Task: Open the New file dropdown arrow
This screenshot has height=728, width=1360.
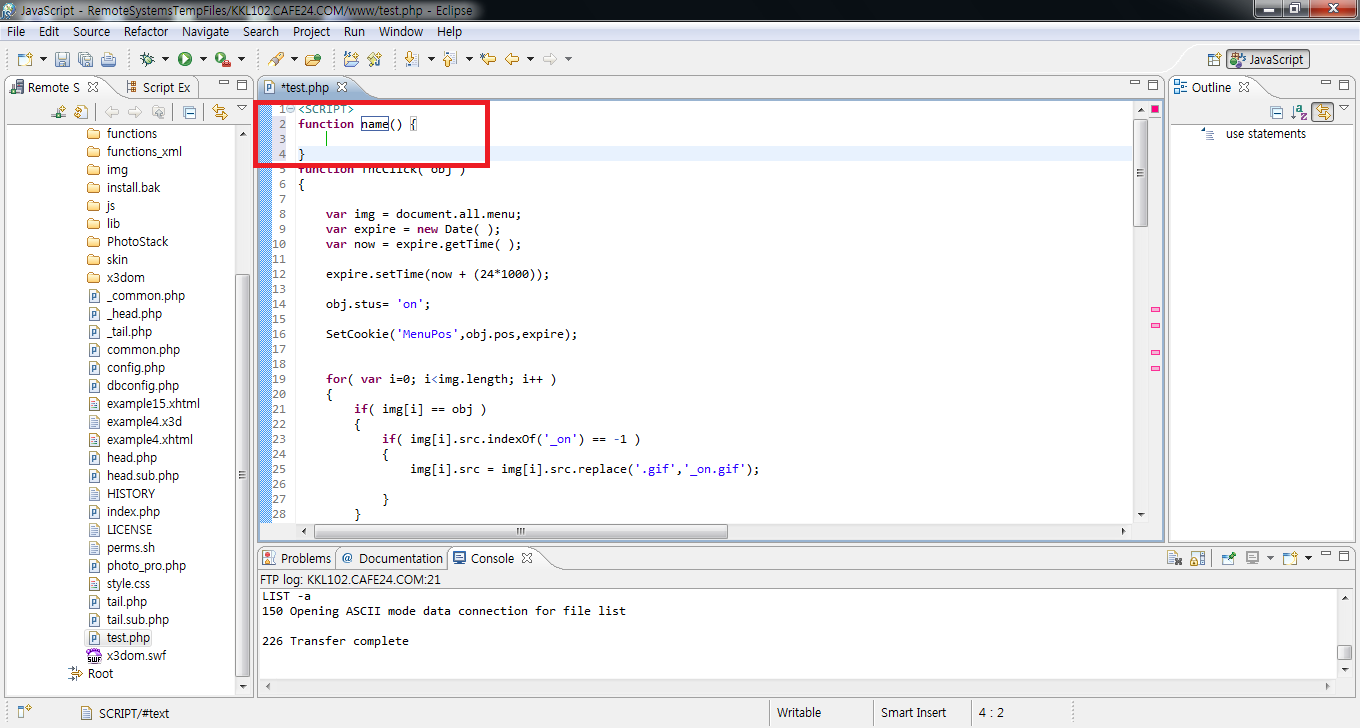Action: coord(43,60)
